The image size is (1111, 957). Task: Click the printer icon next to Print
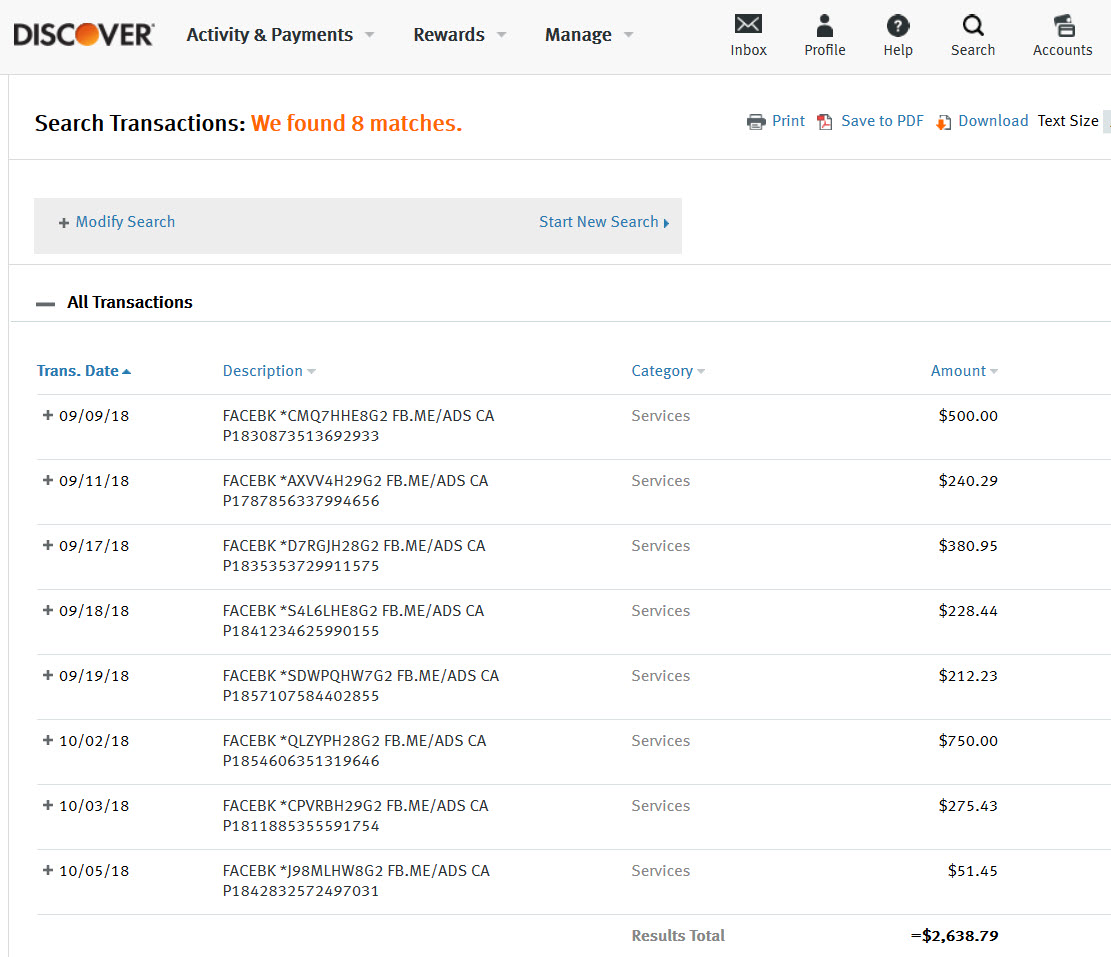756,122
